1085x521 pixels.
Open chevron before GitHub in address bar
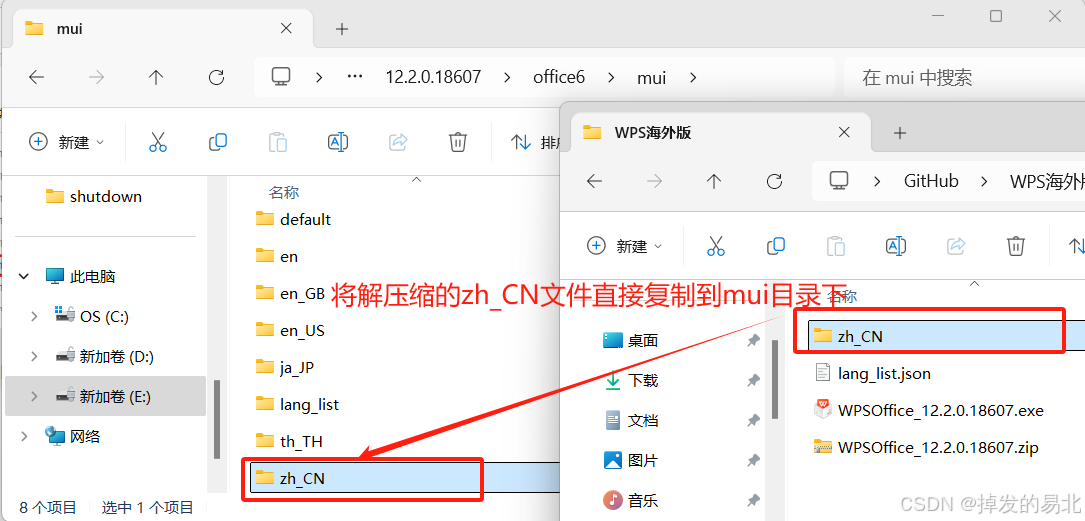[x=877, y=181]
